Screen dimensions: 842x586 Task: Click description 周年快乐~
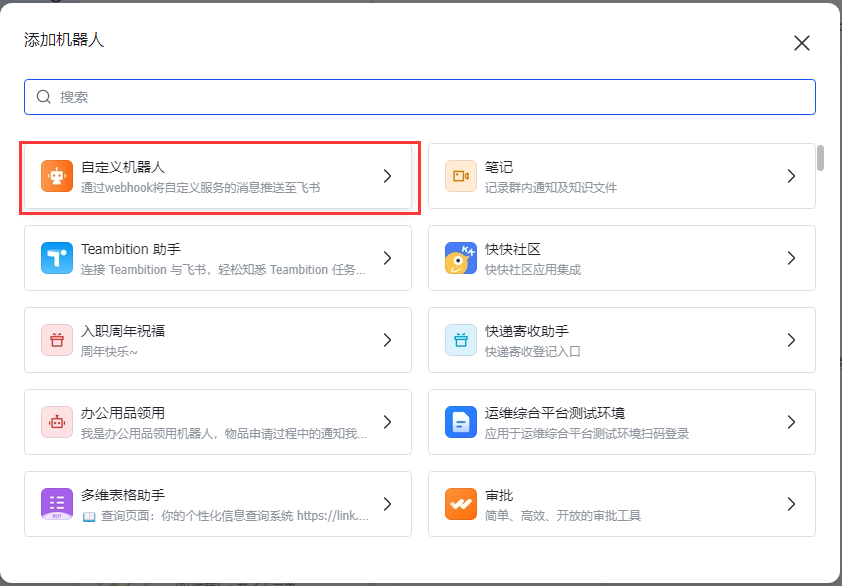coord(109,351)
